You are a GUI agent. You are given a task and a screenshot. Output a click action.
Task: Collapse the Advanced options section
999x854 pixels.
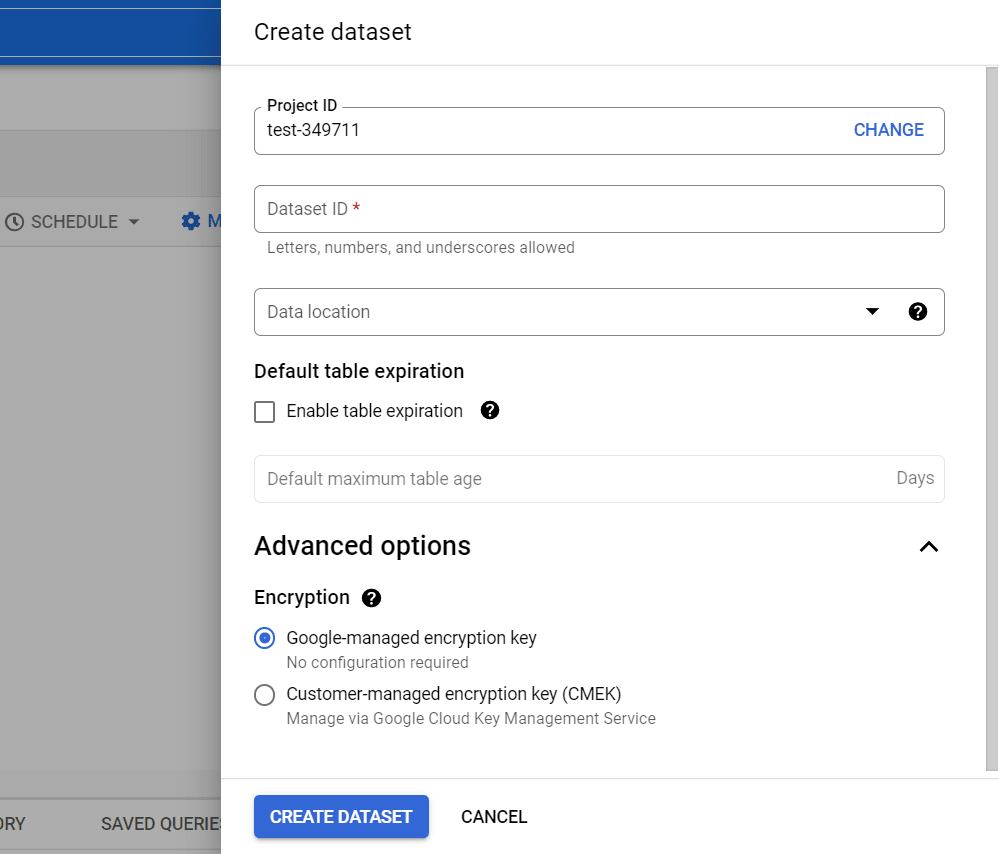tap(929, 547)
